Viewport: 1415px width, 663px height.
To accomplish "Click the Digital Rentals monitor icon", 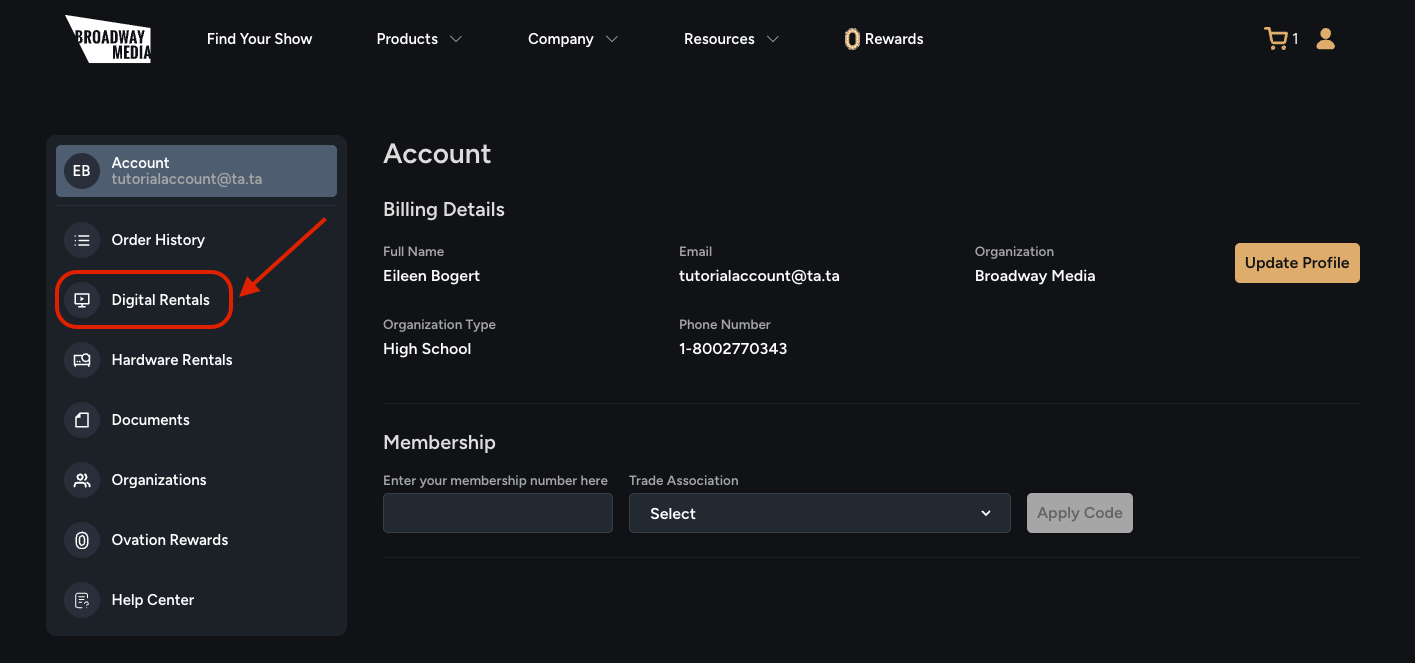I will (x=81, y=299).
